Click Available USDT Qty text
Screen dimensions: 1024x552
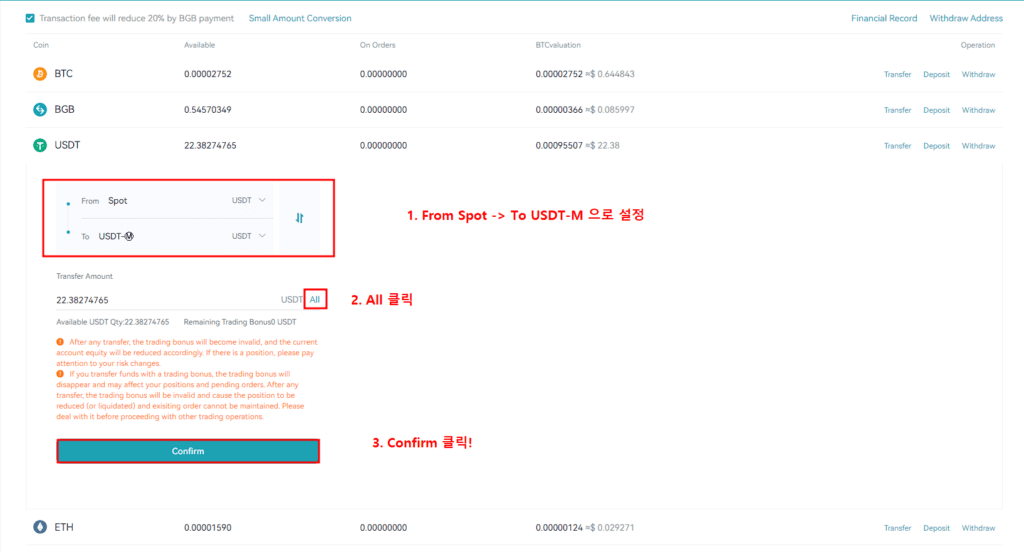tap(112, 322)
